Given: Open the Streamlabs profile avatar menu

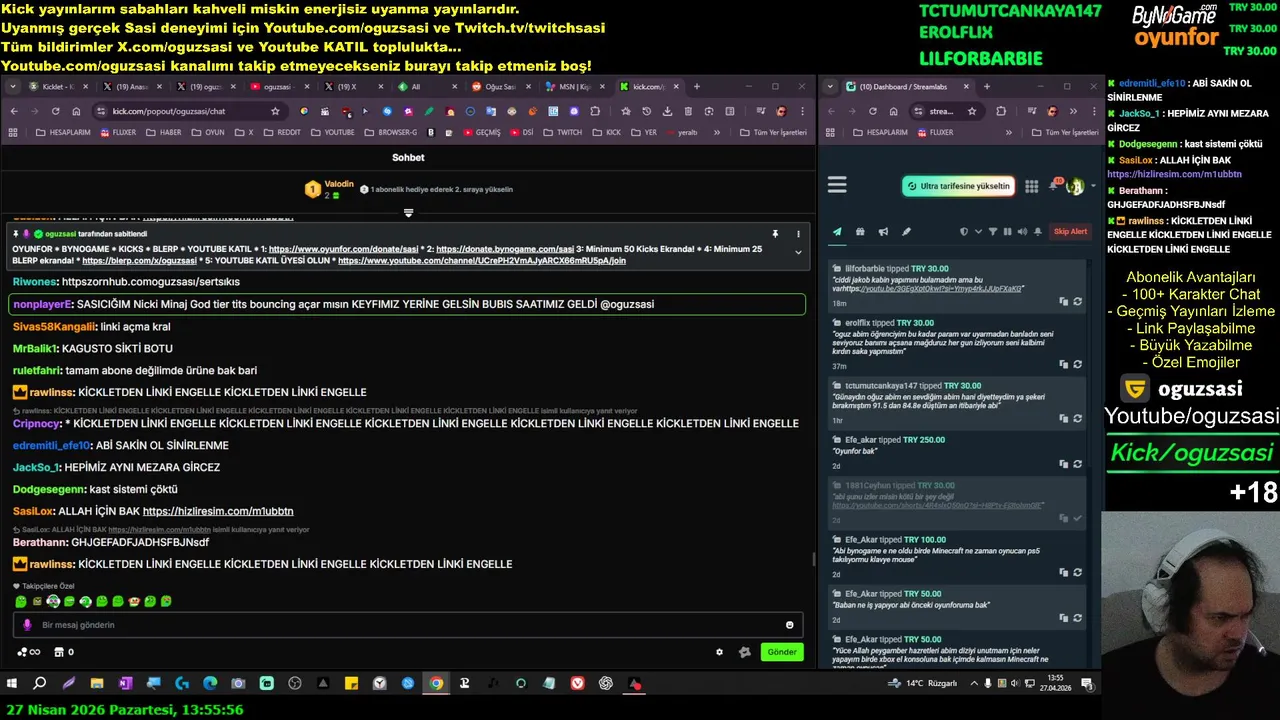Looking at the screenshot, I should [x=1076, y=186].
